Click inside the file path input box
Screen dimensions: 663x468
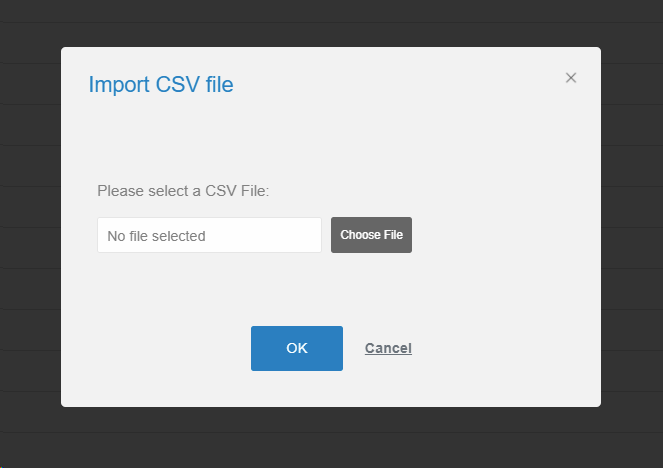(x=209, y=236)
